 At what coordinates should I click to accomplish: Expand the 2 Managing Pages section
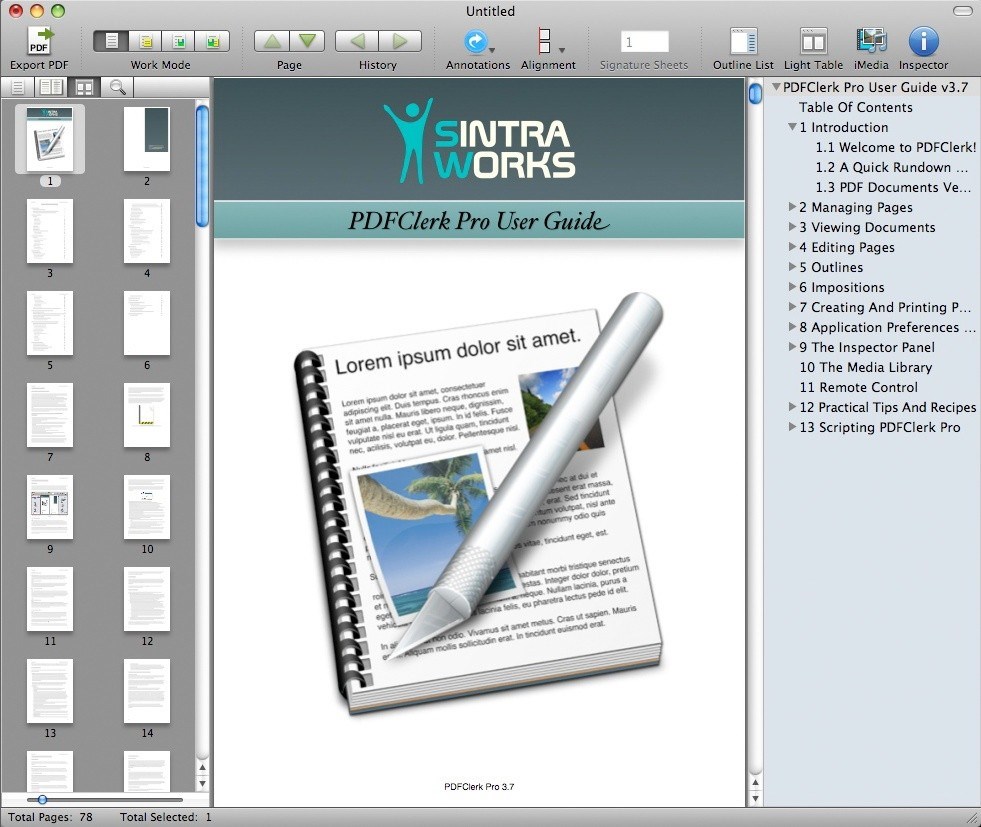click(792, 207)
